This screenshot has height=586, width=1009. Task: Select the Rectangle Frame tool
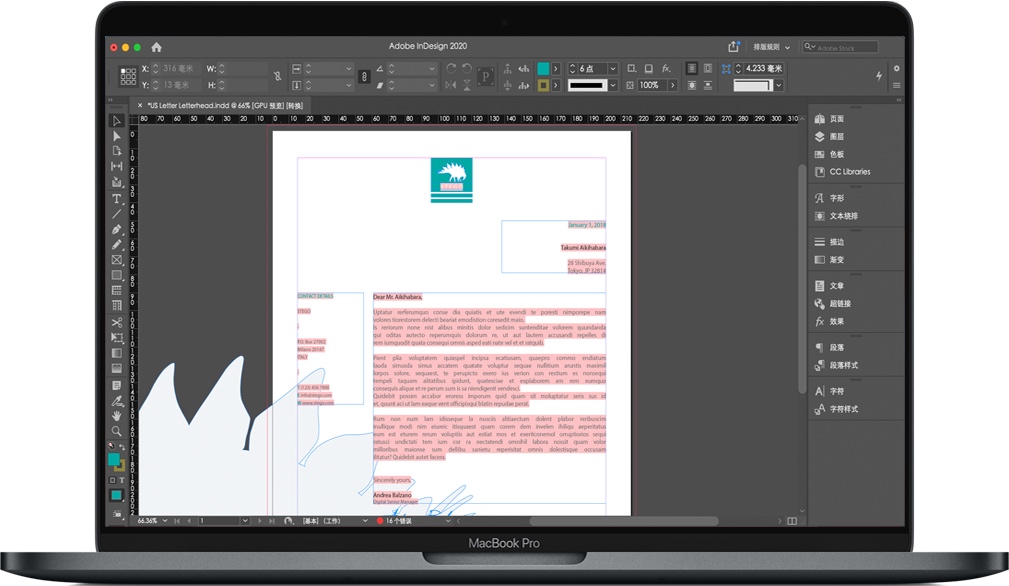[x=117, y=260]
